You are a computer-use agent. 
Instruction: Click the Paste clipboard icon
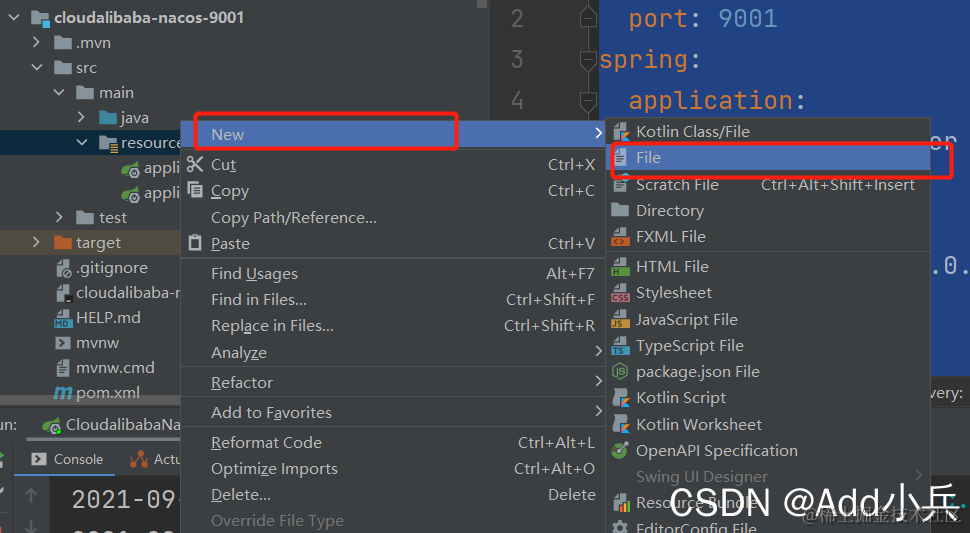(x=195, y=242)
